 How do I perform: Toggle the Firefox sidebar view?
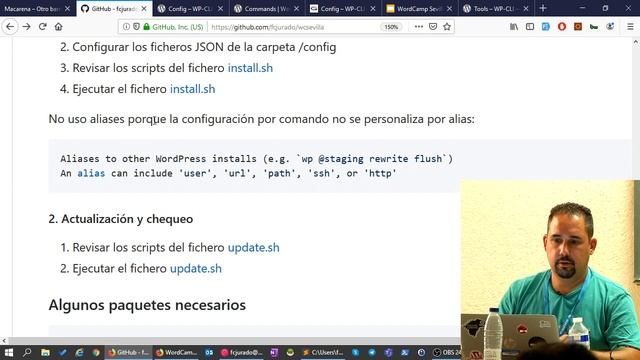pyautogui.click(x=530, y=27)
